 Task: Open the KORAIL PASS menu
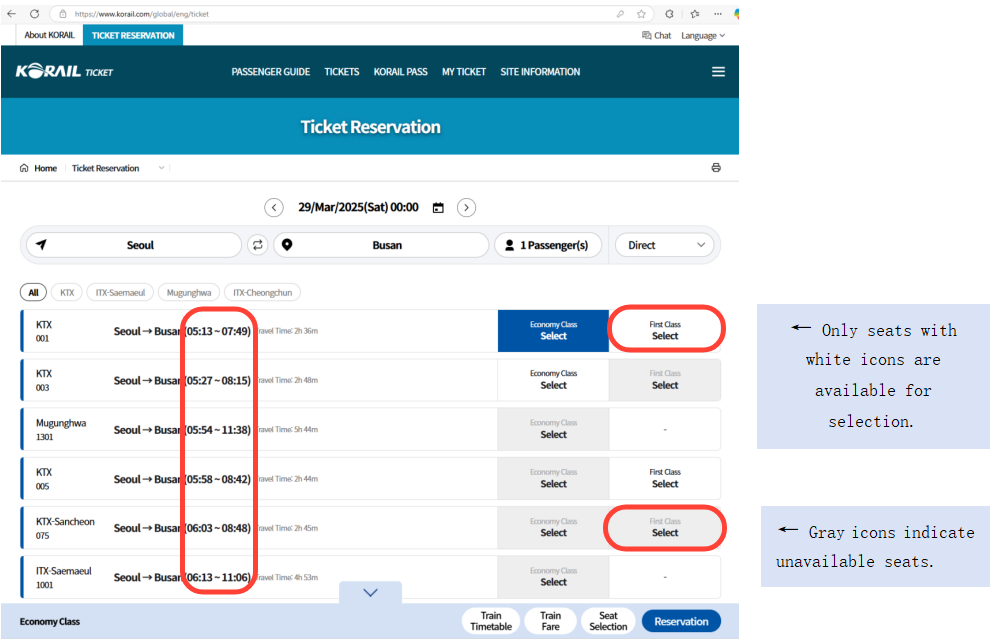pyautogui.click(x=400, y=72)
